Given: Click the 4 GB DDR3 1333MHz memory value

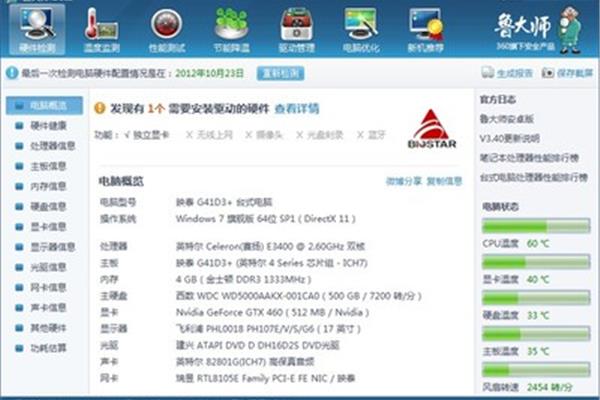Looking at the screenshot, I should pos(243,279).
